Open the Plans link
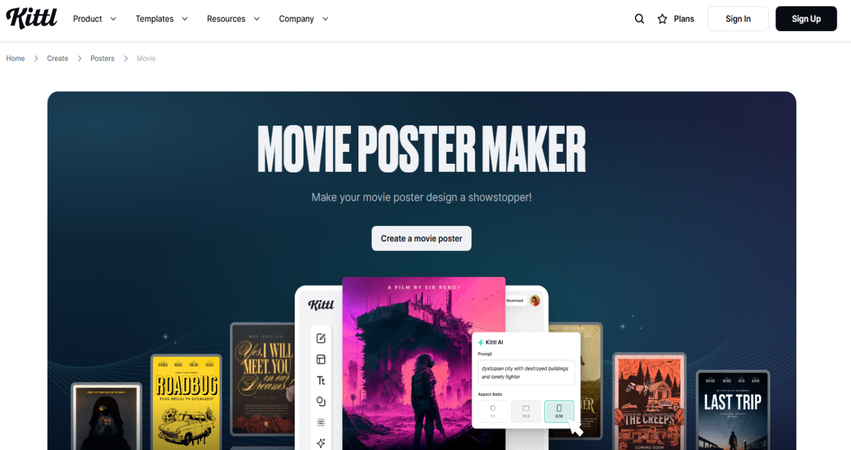 coord(684,19)
